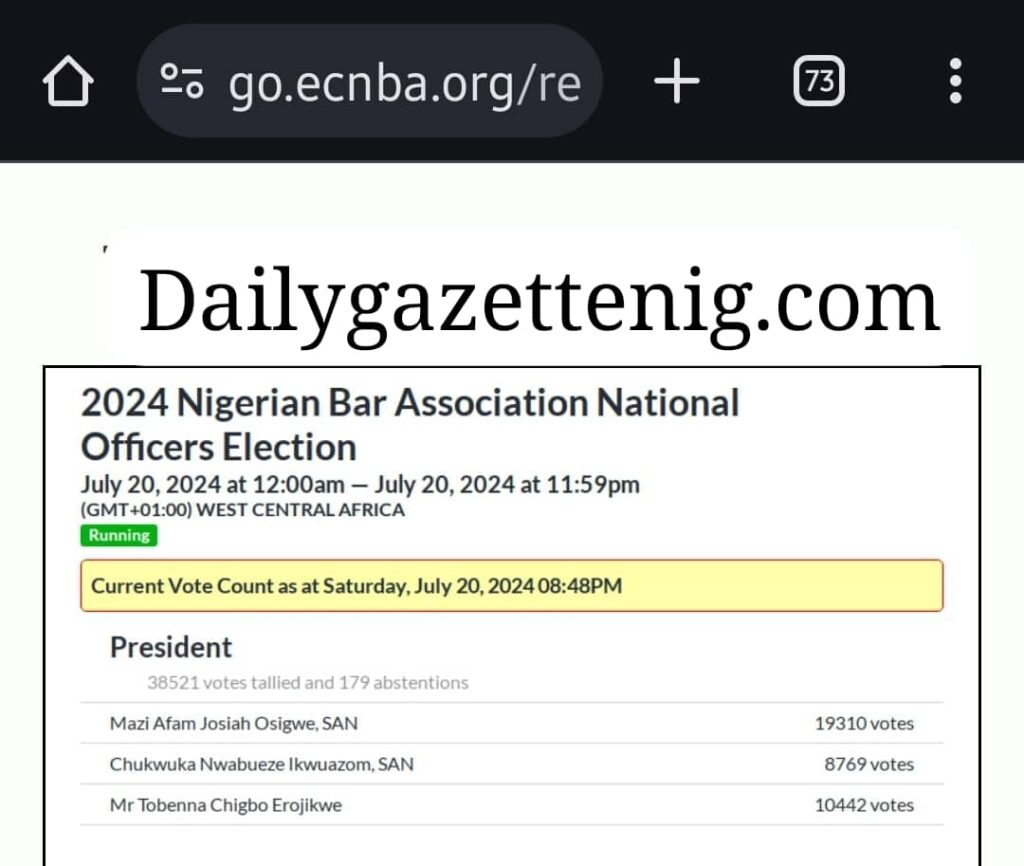This screenshot has height=866, width=1024.
Task: Click the 38521 votes tallied summary
Action: tap(307, 683)
